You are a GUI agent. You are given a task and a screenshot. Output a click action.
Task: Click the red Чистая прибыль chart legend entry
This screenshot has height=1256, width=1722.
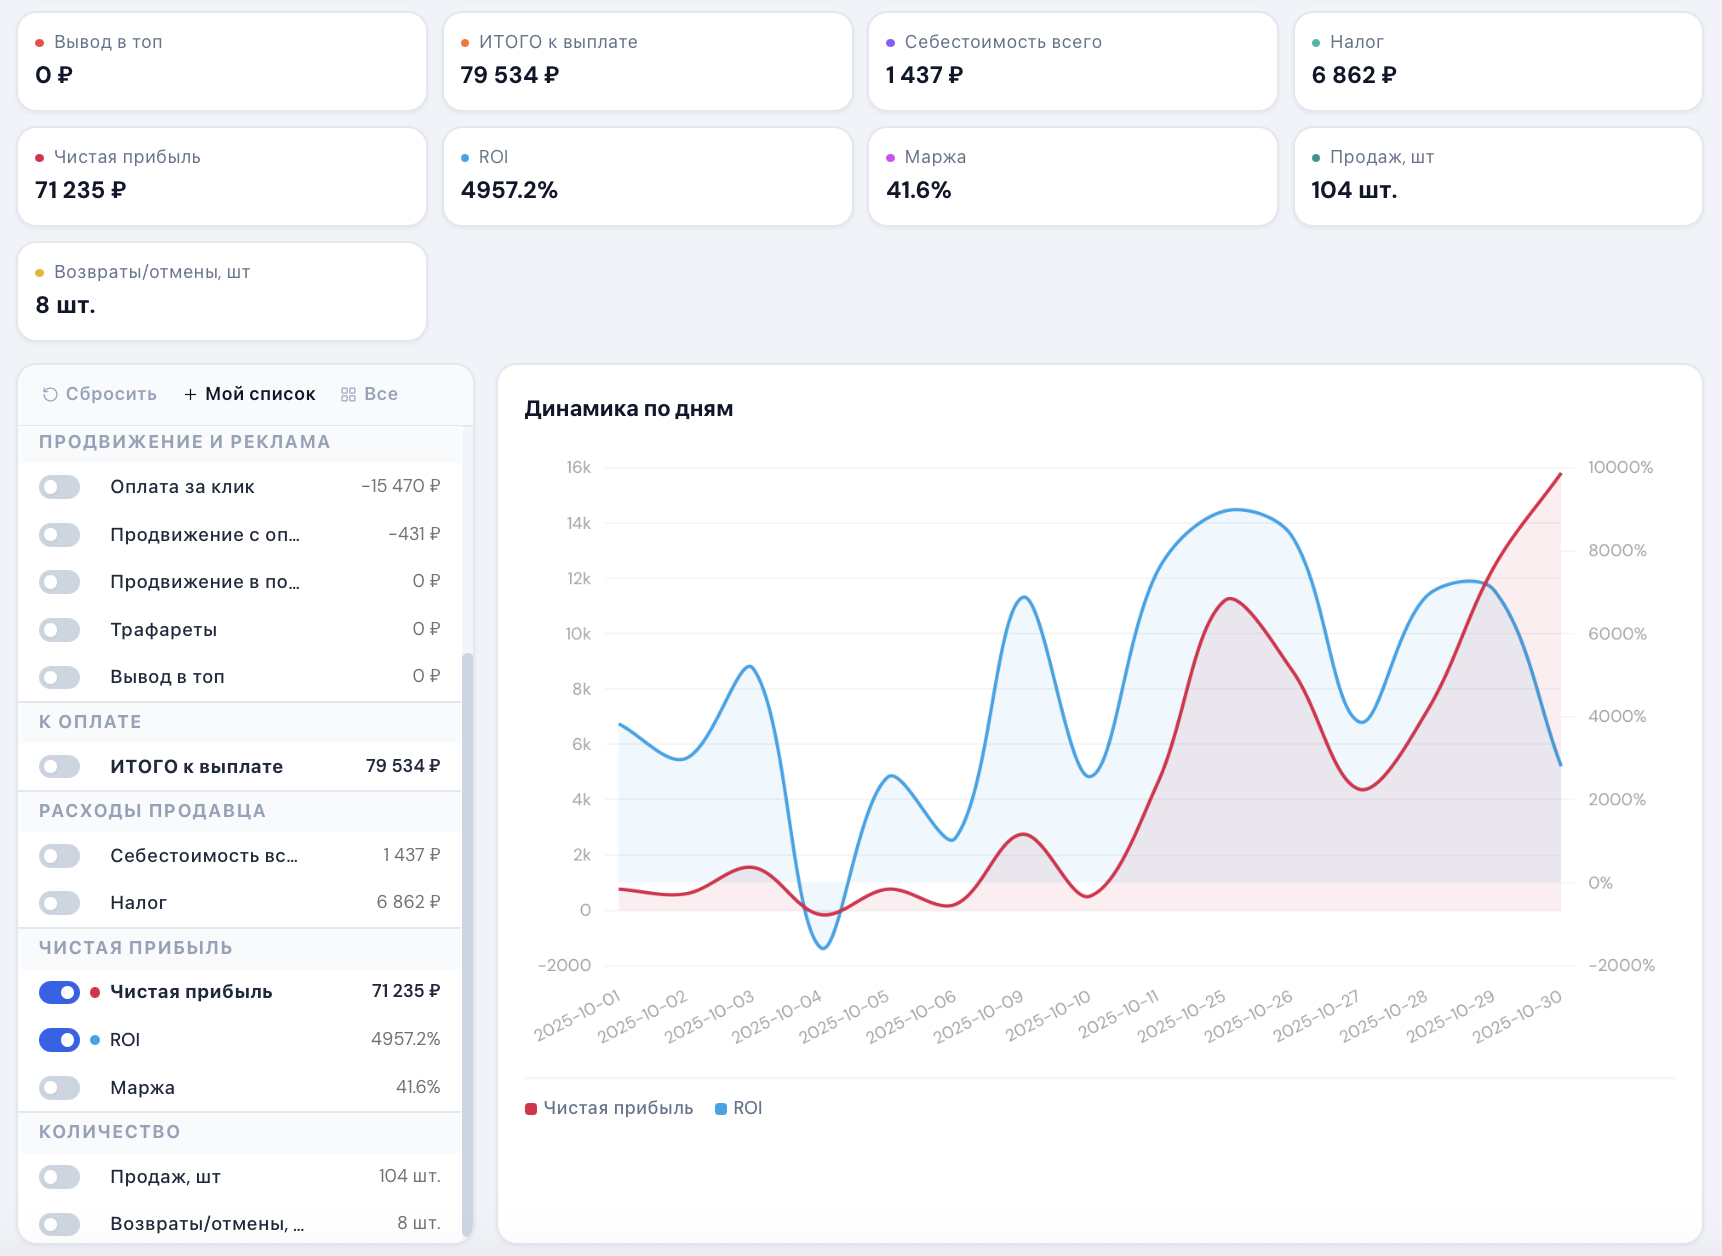coord(609,1108)
